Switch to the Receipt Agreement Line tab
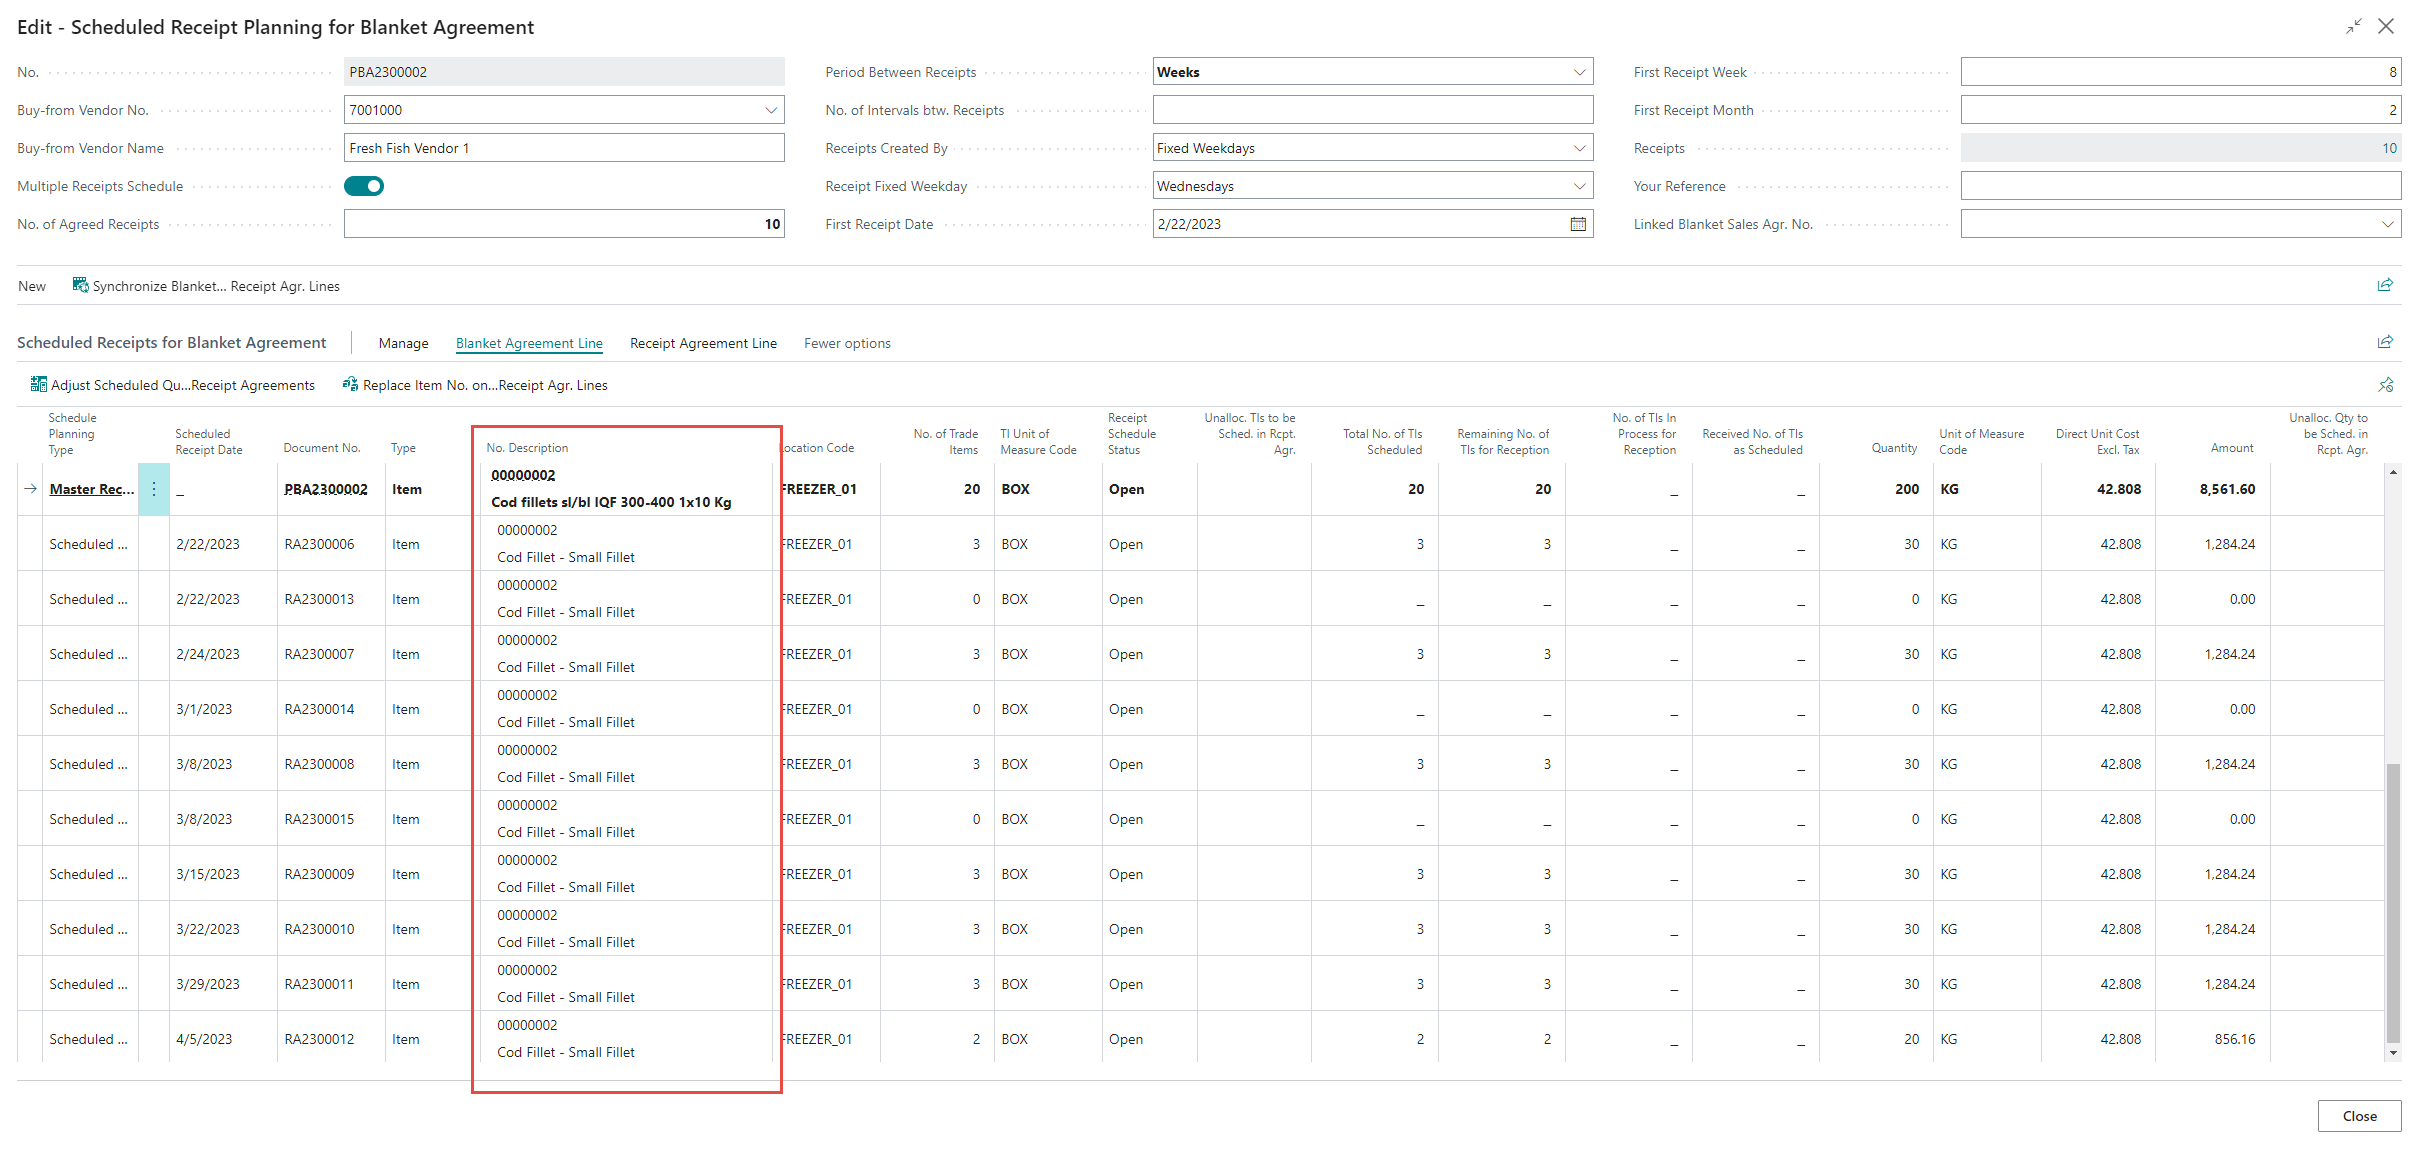This screenshot has width=2421, height=1153. click(703, 343)
